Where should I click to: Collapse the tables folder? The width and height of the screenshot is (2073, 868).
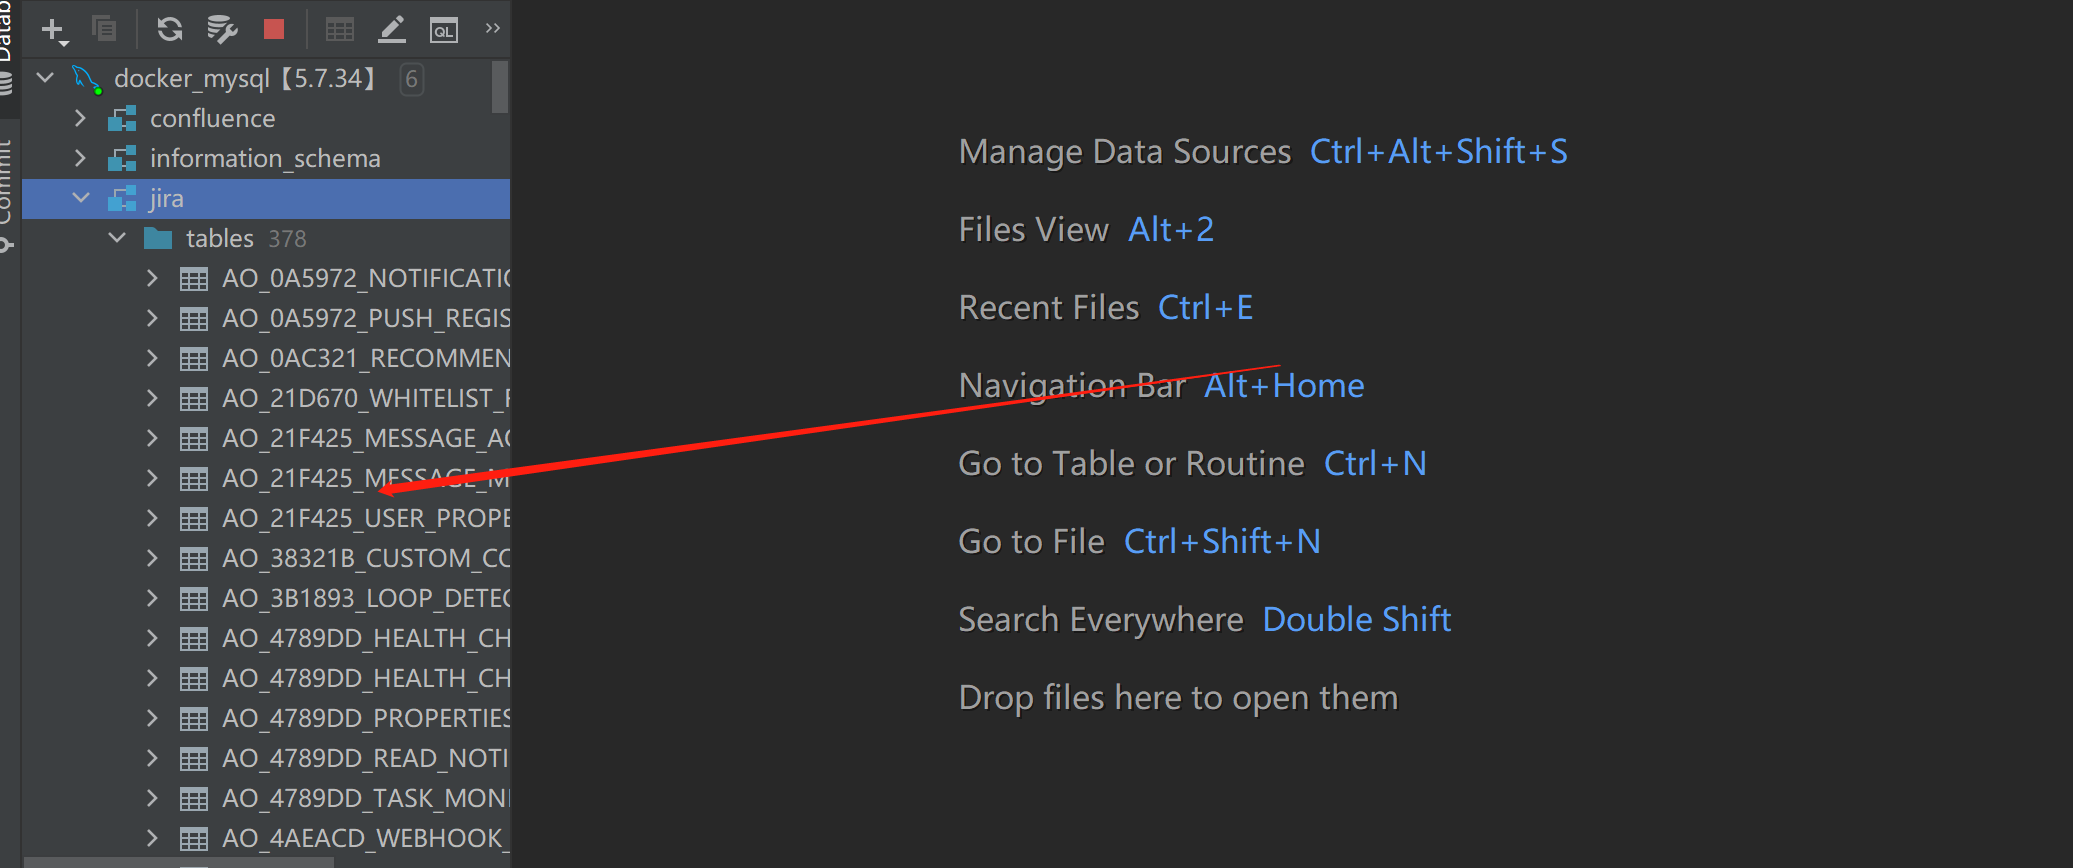pos(117,238)
